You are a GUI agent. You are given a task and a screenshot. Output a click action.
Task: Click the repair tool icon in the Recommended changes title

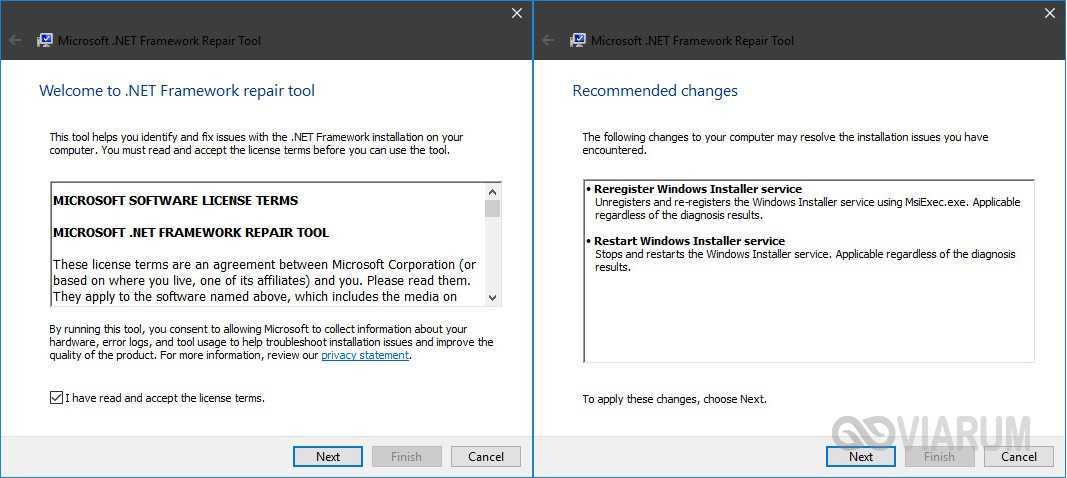click(x=578, y=40)
